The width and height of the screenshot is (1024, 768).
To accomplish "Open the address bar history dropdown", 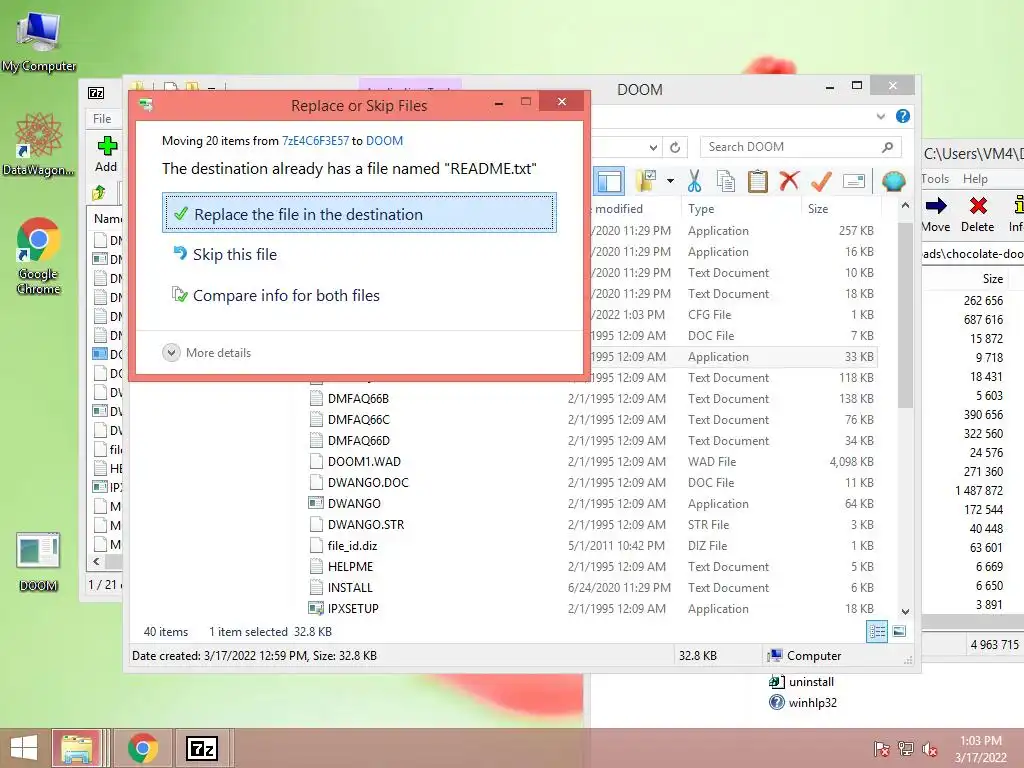I will click(x=653, y=148).
